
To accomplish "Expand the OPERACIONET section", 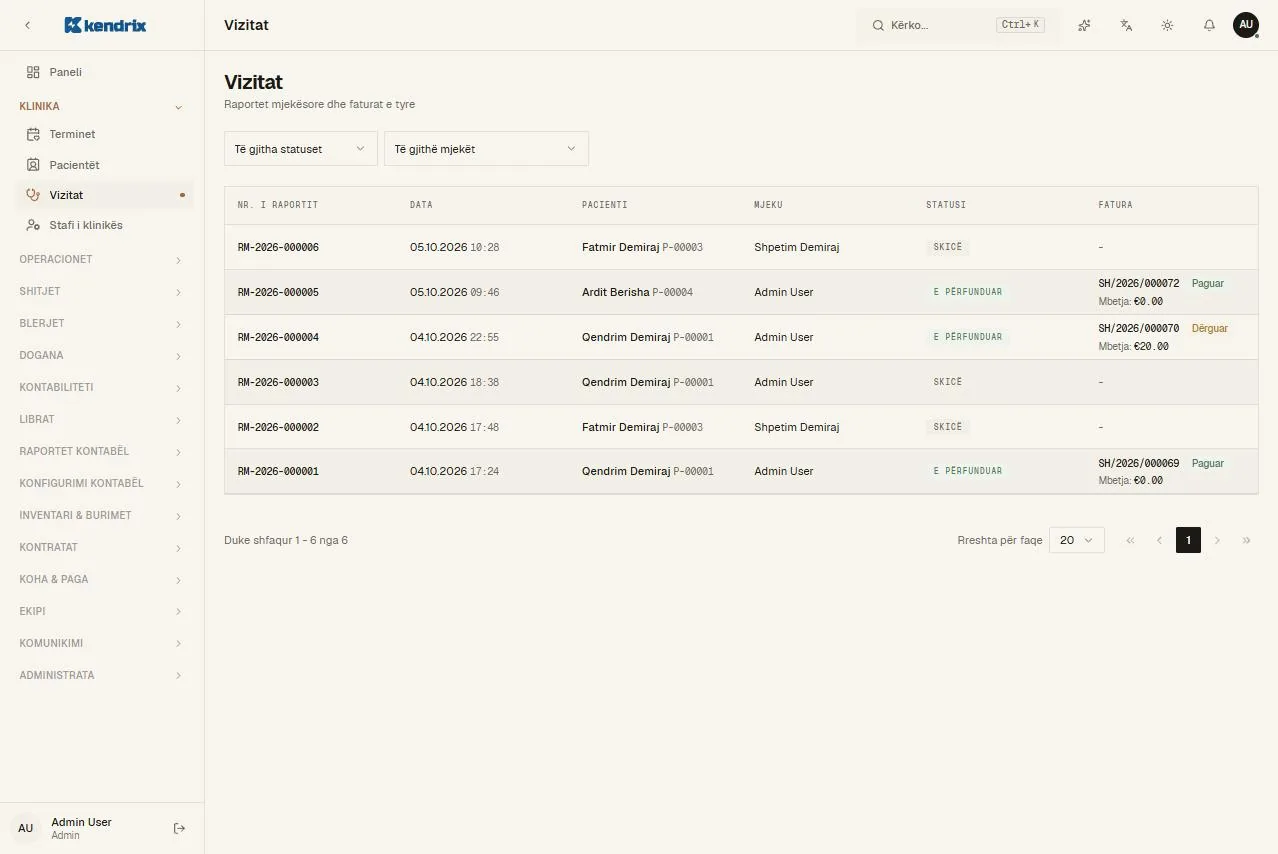I will pos(102,260).
